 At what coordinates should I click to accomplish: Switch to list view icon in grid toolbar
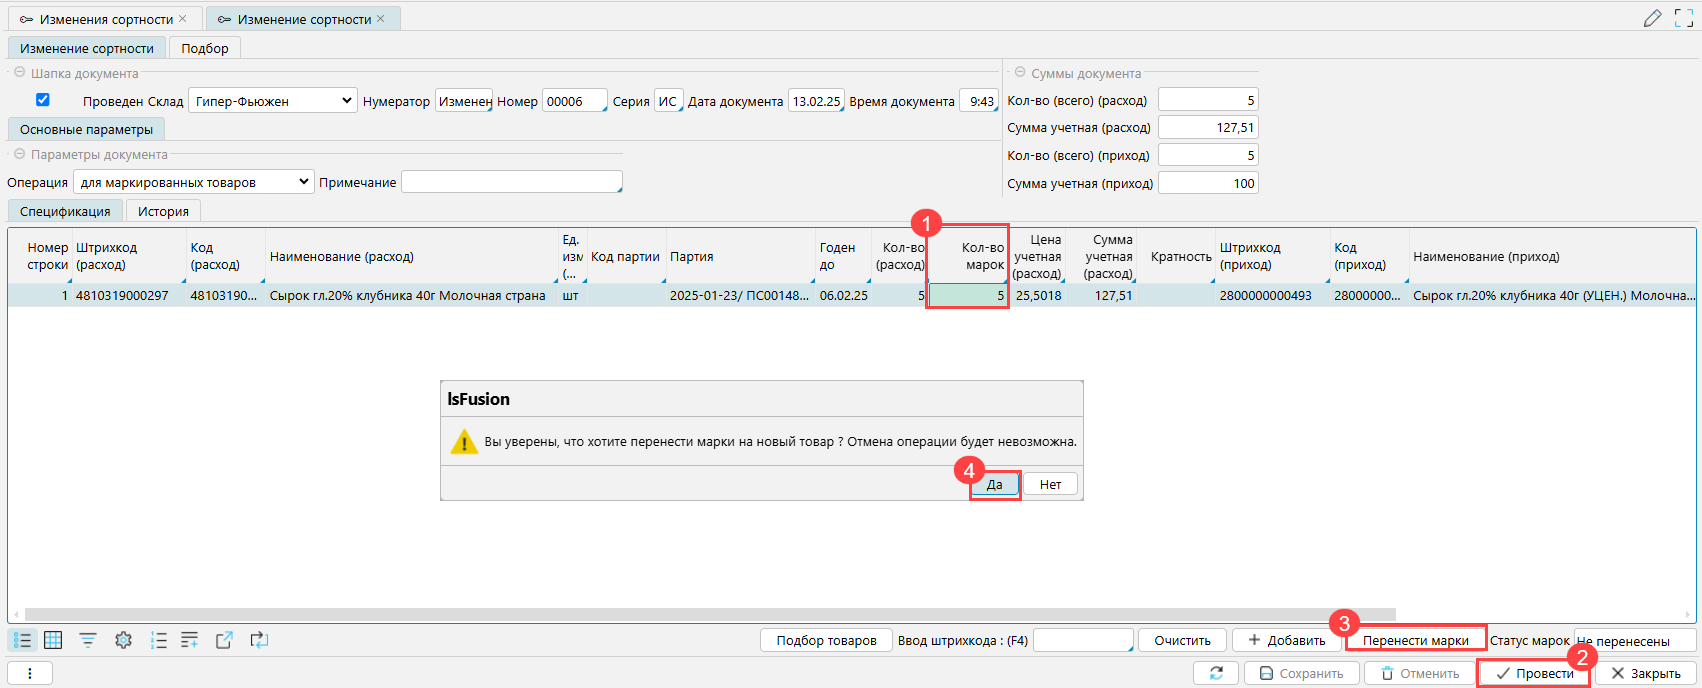pos(22,640)
